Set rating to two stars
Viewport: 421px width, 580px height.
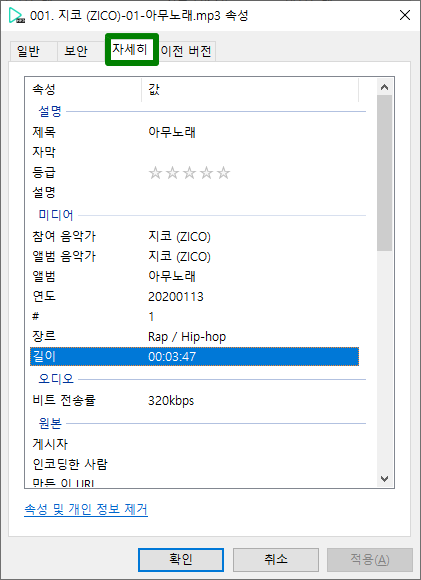(x=172, y=173)
